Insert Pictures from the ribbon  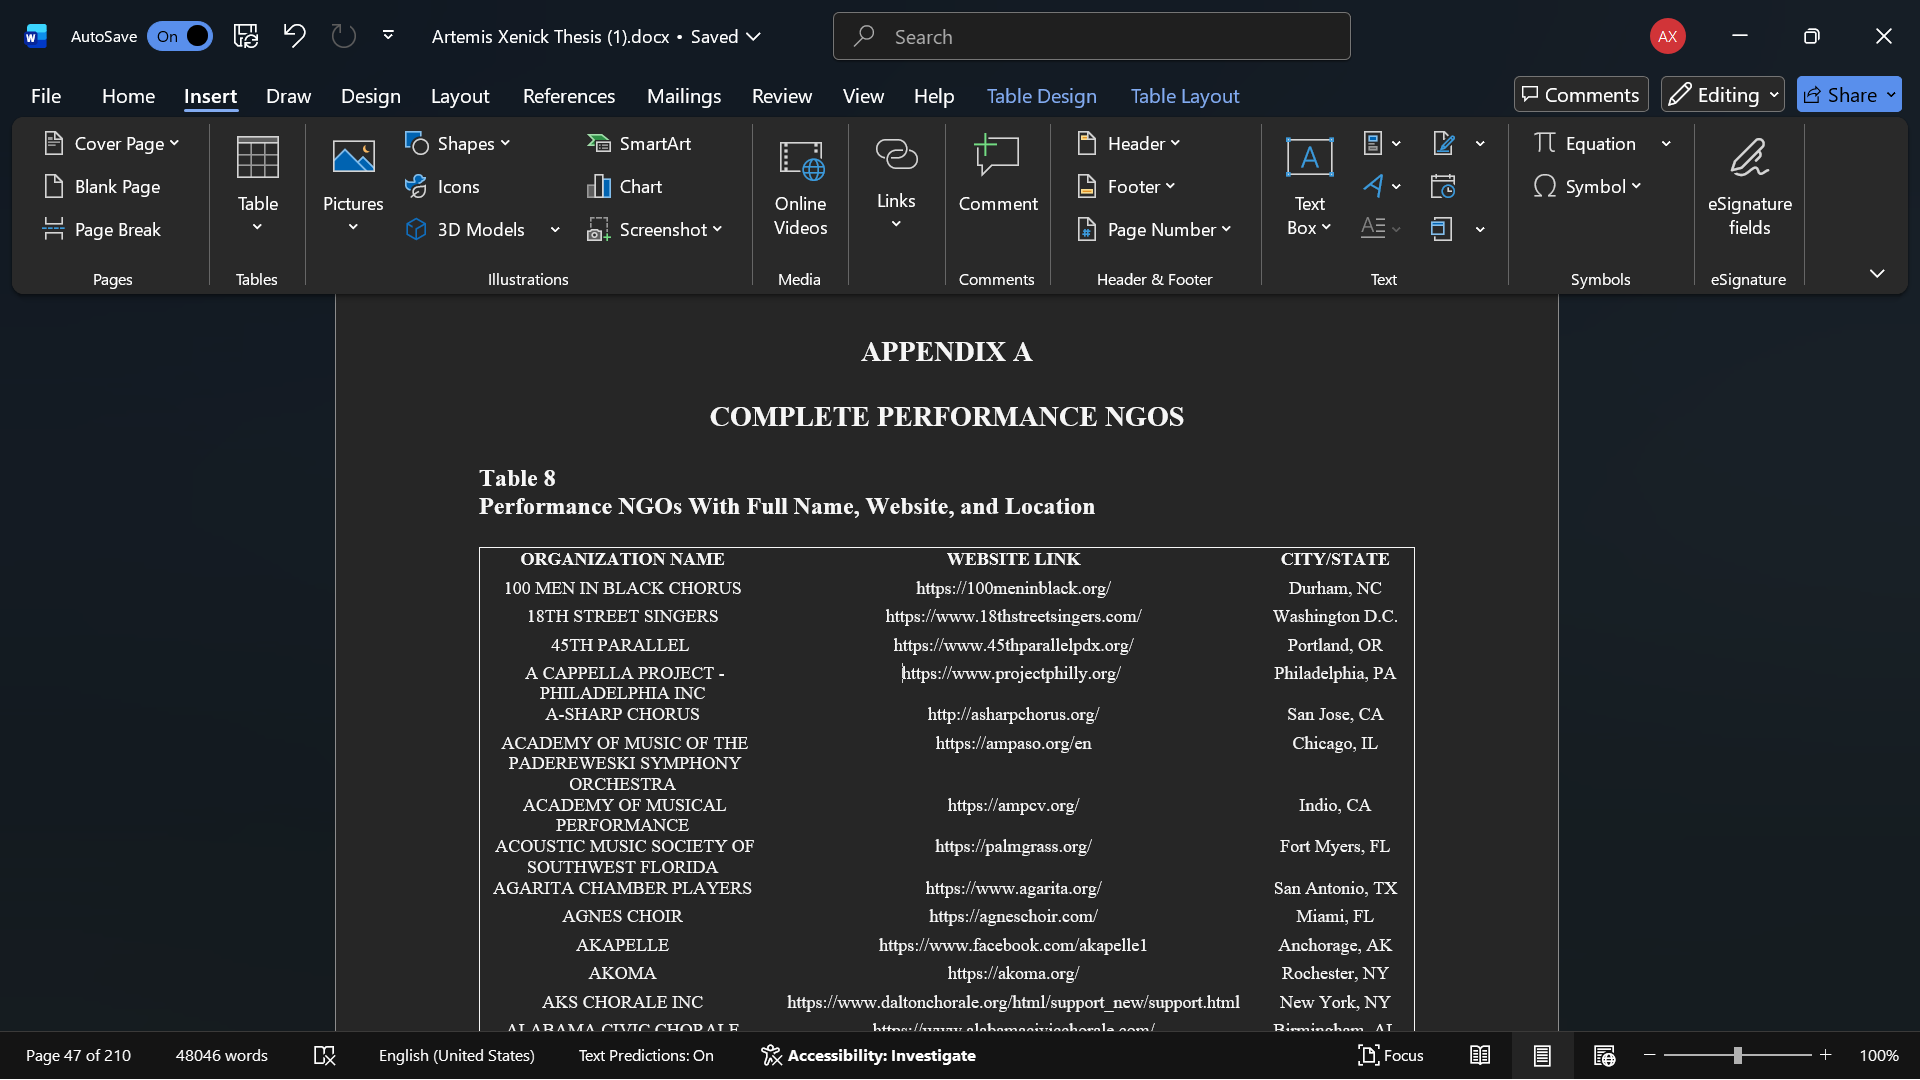tap(353, 185)
